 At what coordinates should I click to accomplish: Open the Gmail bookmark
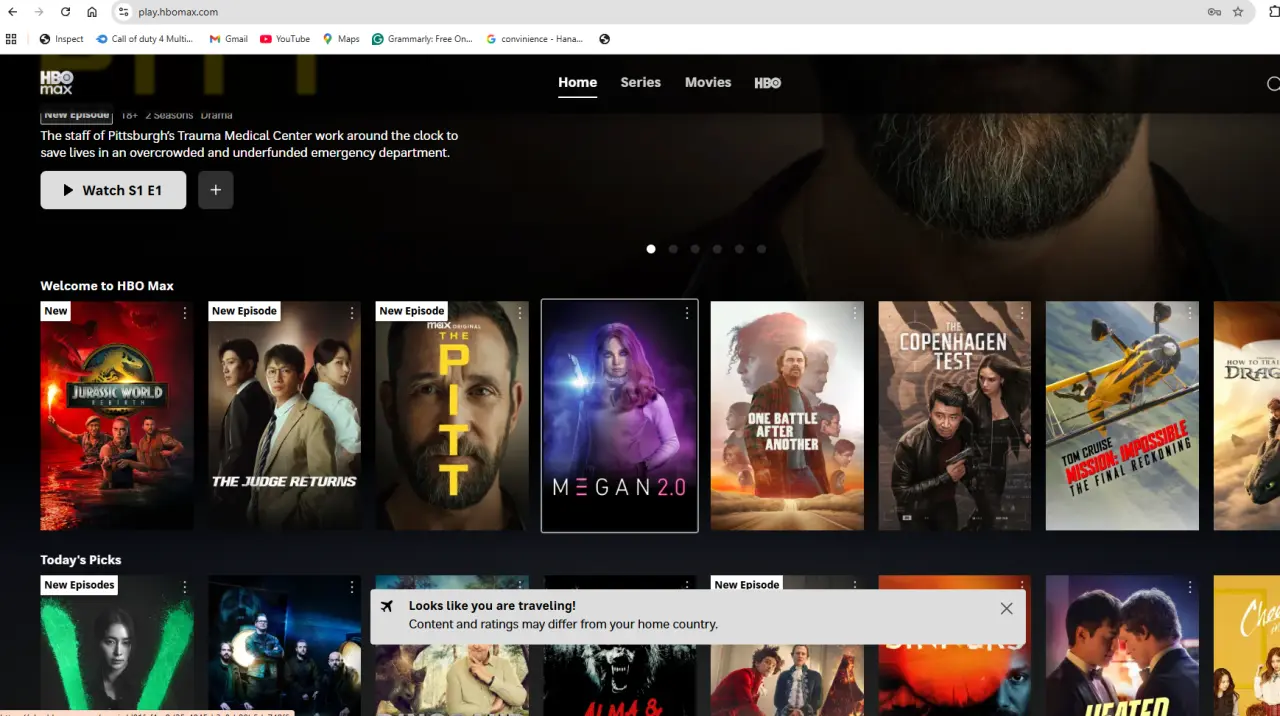tap(228, 39)
